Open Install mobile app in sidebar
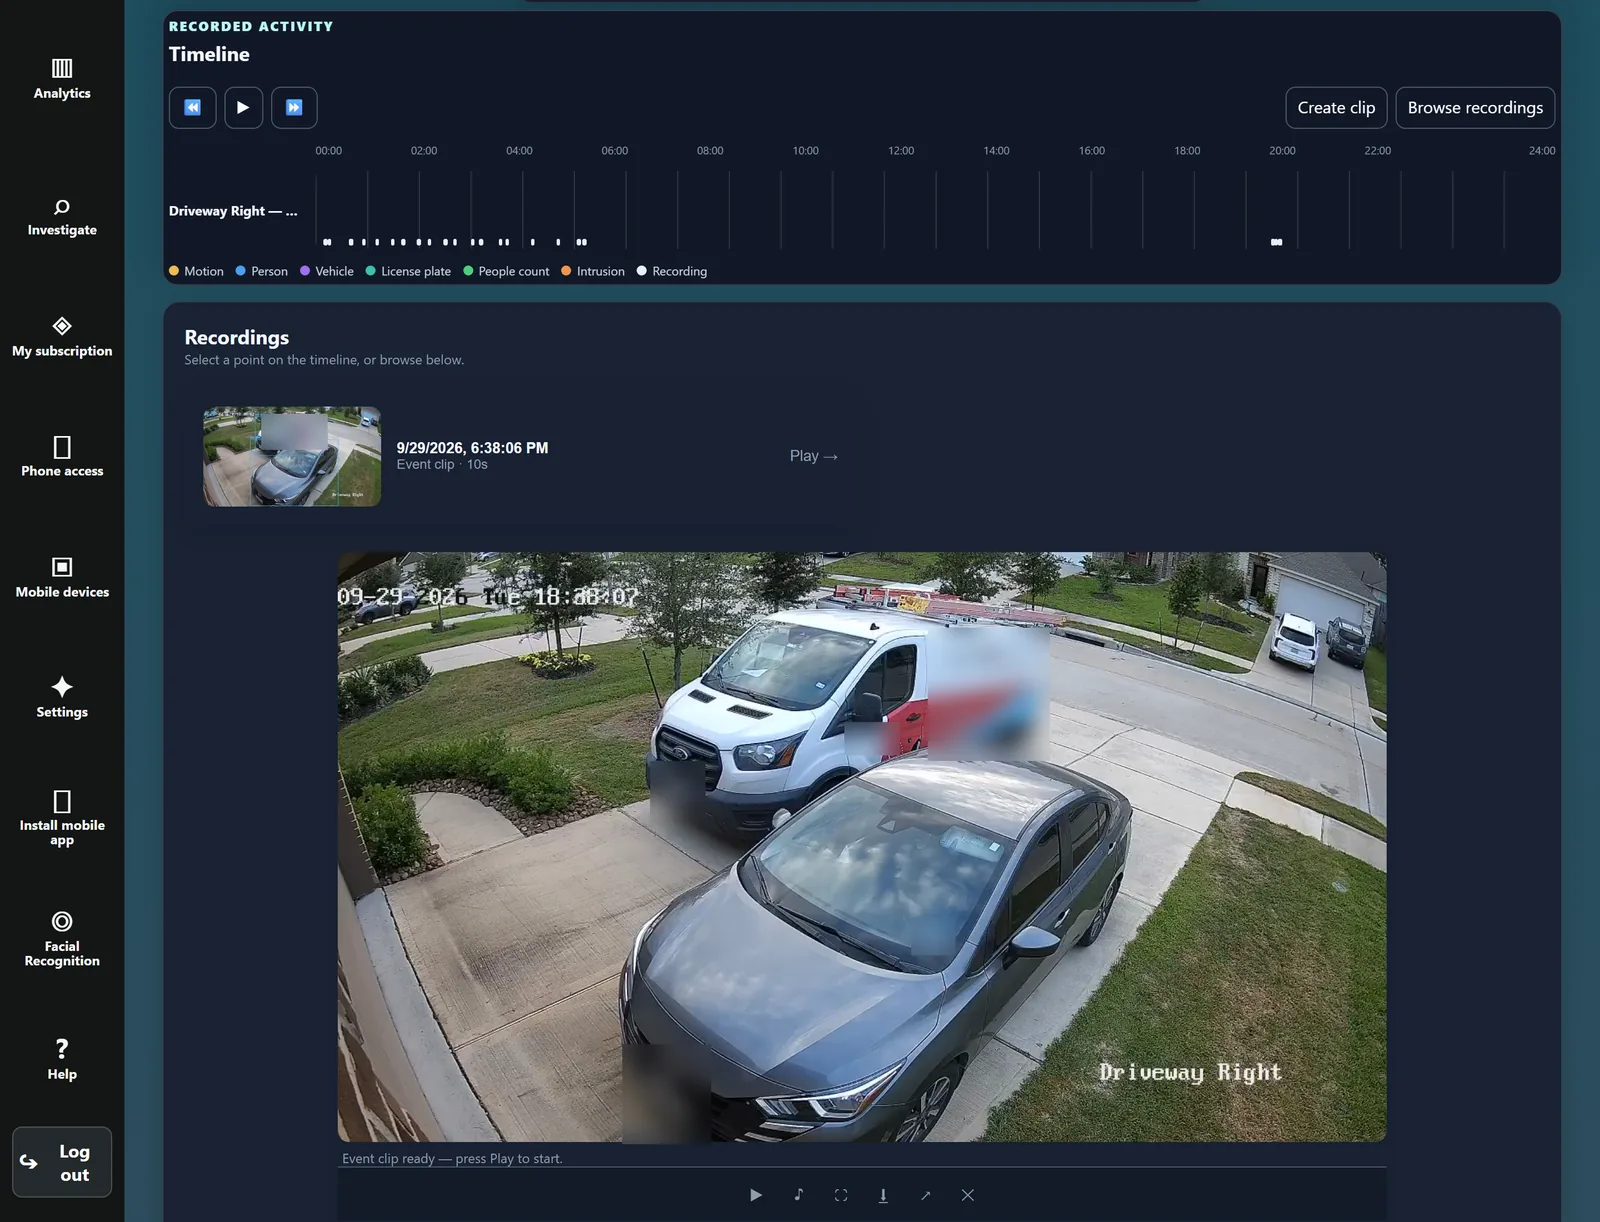The width and height of the screenshot is (1600, 1222). tap(62, 818)
